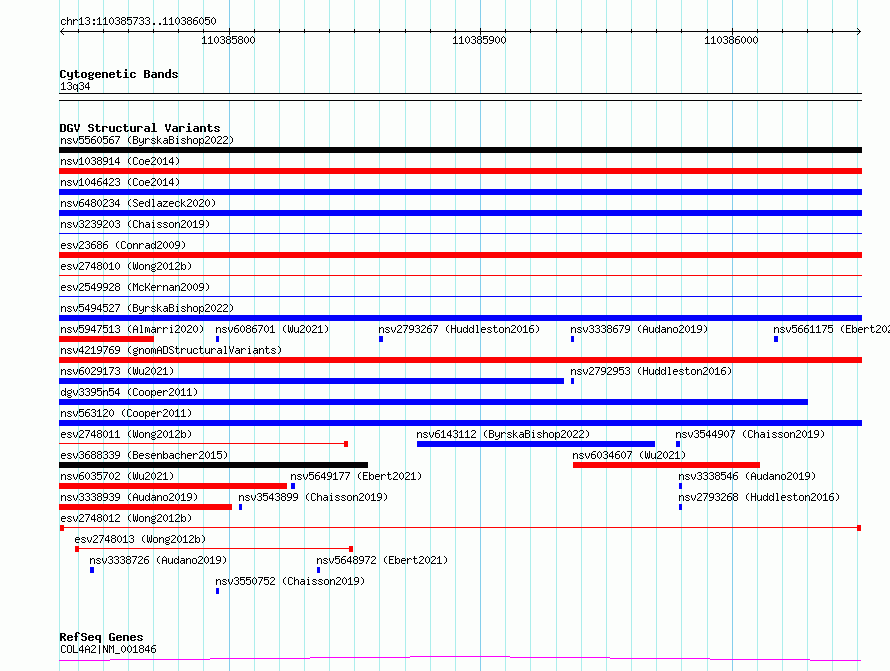Click the red end marker of esv2748011

click(x=346, y=444)
